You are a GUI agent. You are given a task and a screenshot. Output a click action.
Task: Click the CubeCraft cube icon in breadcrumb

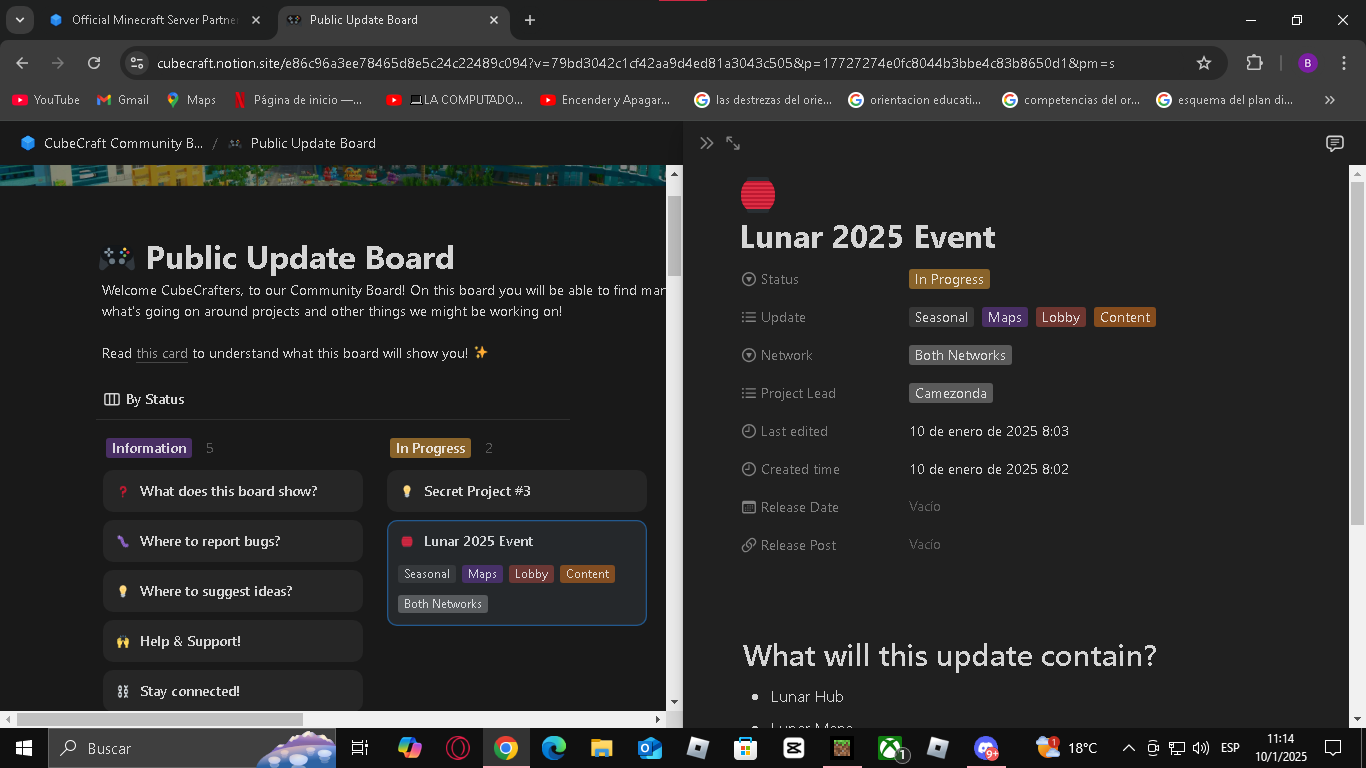coord(28,143)
